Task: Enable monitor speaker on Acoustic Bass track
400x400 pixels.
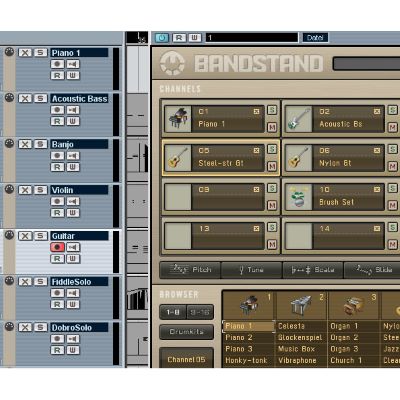Action: pos(73,110)
